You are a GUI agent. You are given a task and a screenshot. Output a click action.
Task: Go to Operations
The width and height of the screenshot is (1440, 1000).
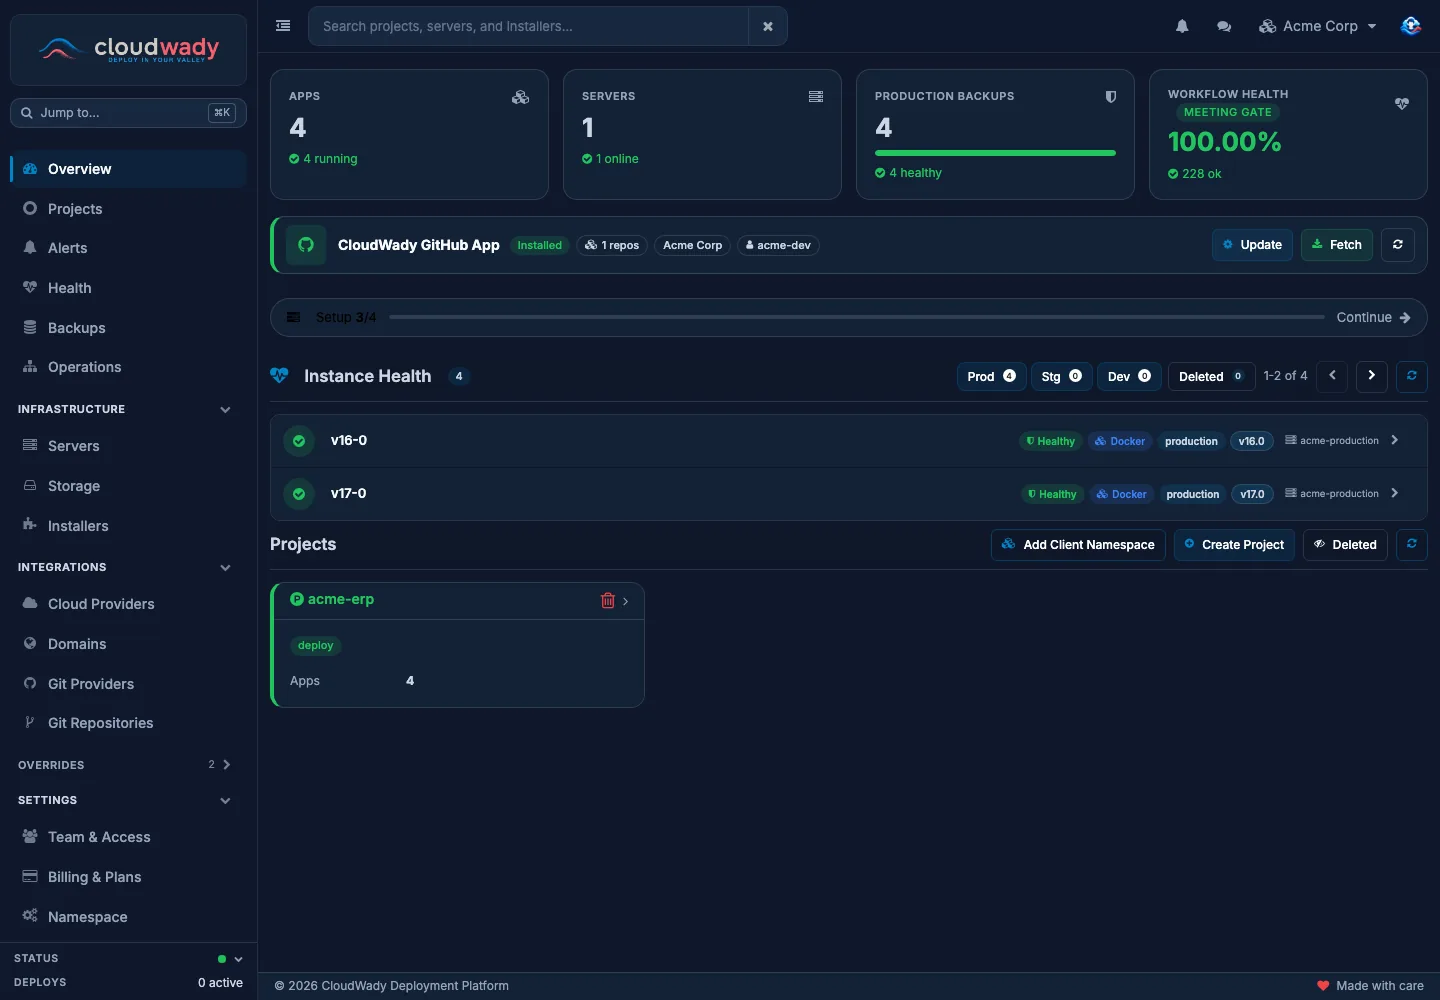click(128, 367)
